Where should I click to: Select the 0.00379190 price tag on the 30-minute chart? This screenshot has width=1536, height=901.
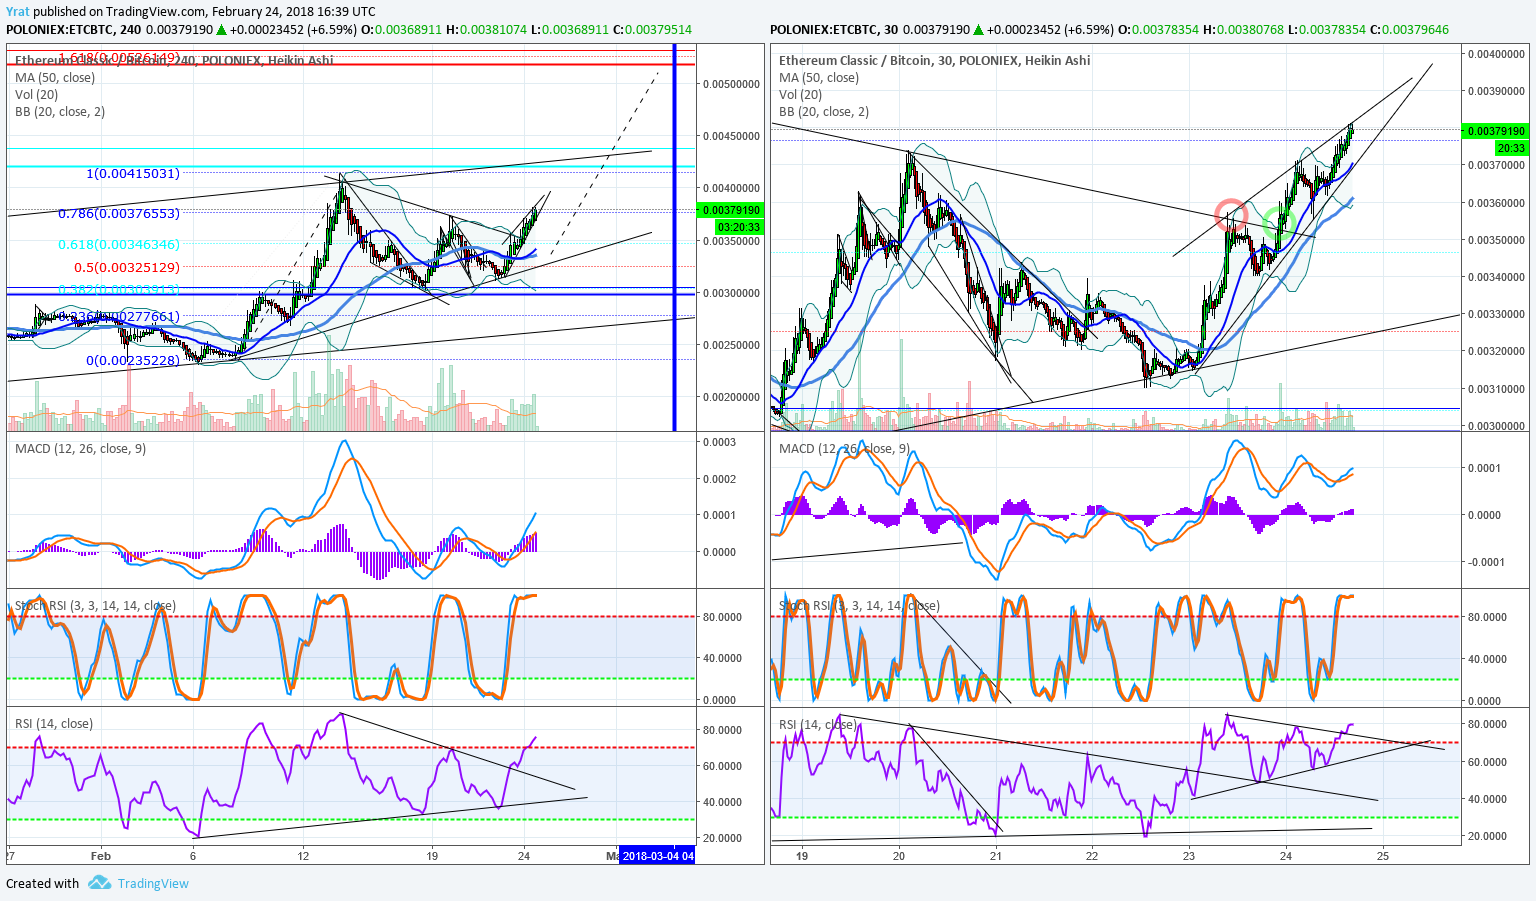[1495, 131]
